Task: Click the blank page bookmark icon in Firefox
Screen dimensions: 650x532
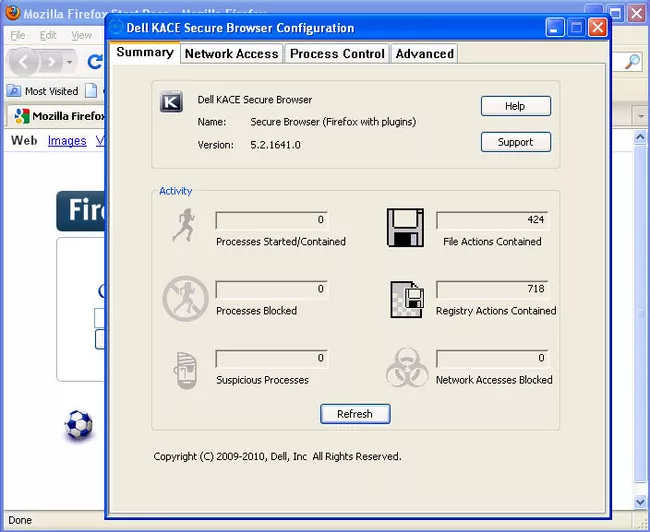Action: (x=91, y=91)
